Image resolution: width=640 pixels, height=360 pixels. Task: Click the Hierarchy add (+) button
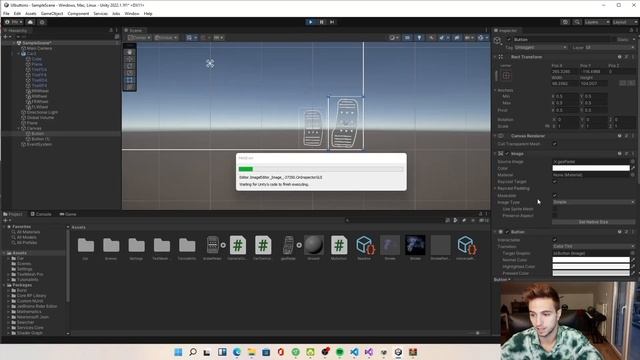point(6,37)
